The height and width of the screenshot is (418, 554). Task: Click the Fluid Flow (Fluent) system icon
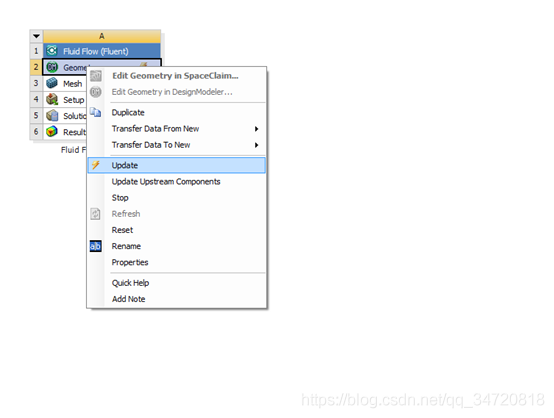click(x=52, y=51)
